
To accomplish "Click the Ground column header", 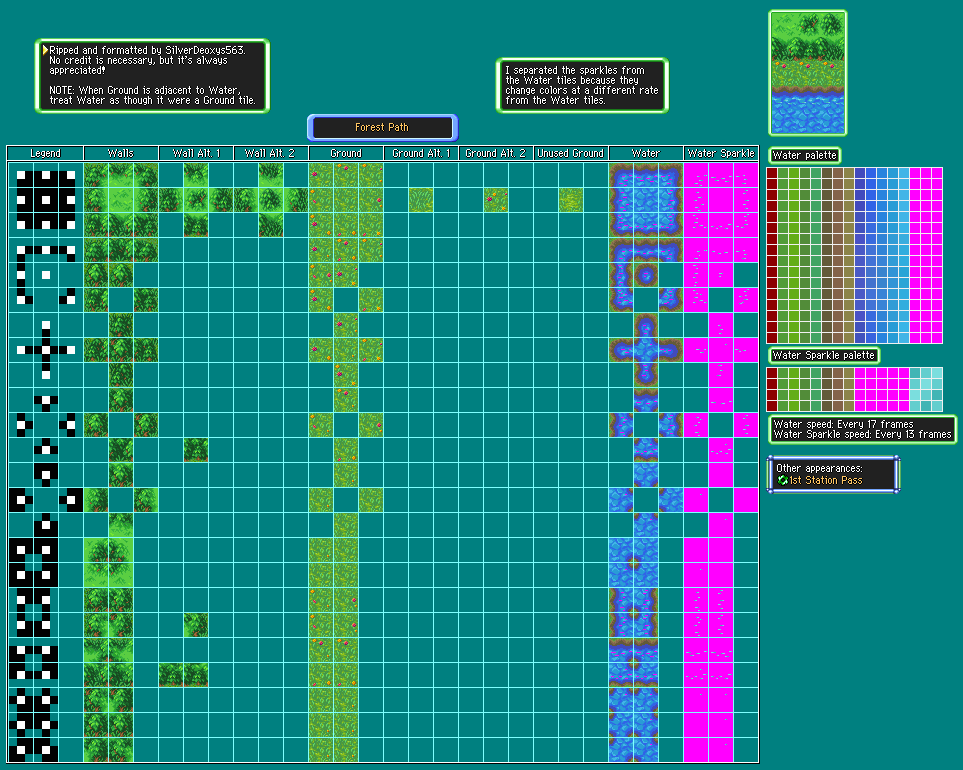I will [346, 153].
